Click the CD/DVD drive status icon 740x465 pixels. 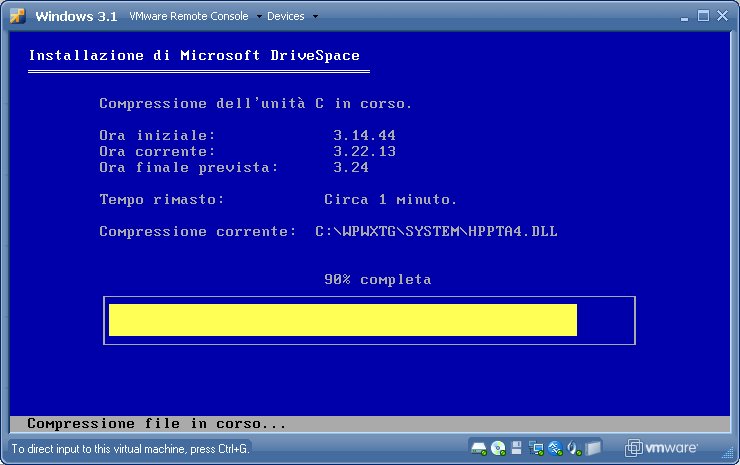pyautogui.click(x=498, y=448)
